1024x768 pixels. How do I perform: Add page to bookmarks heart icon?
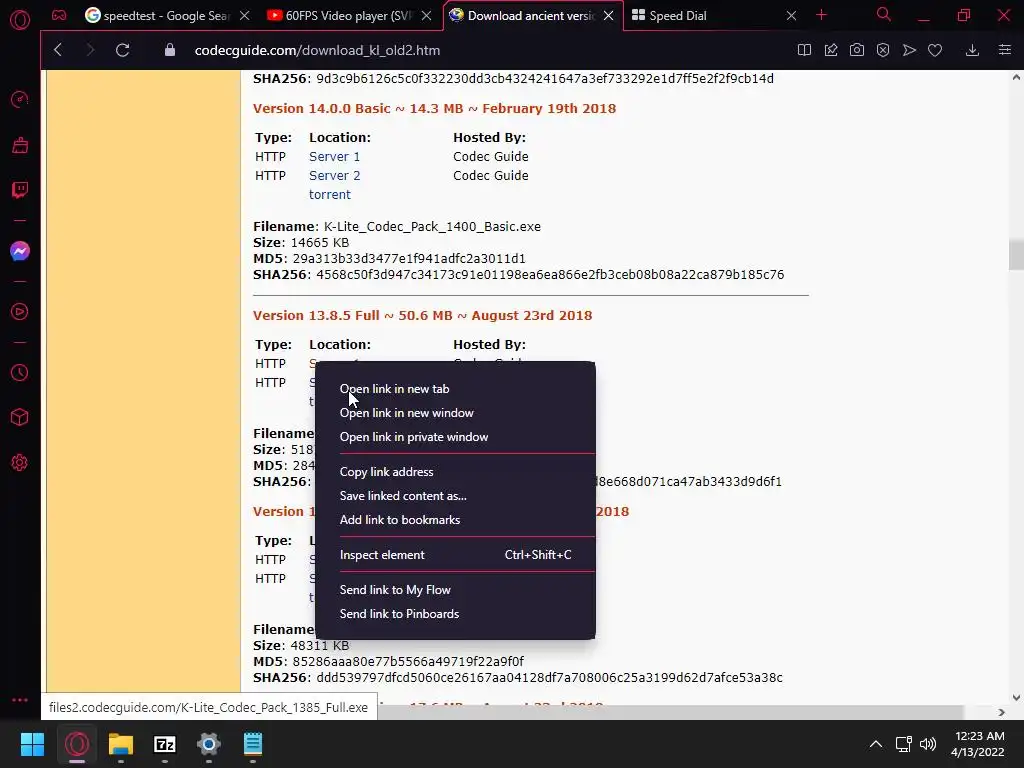pos(935,50)
